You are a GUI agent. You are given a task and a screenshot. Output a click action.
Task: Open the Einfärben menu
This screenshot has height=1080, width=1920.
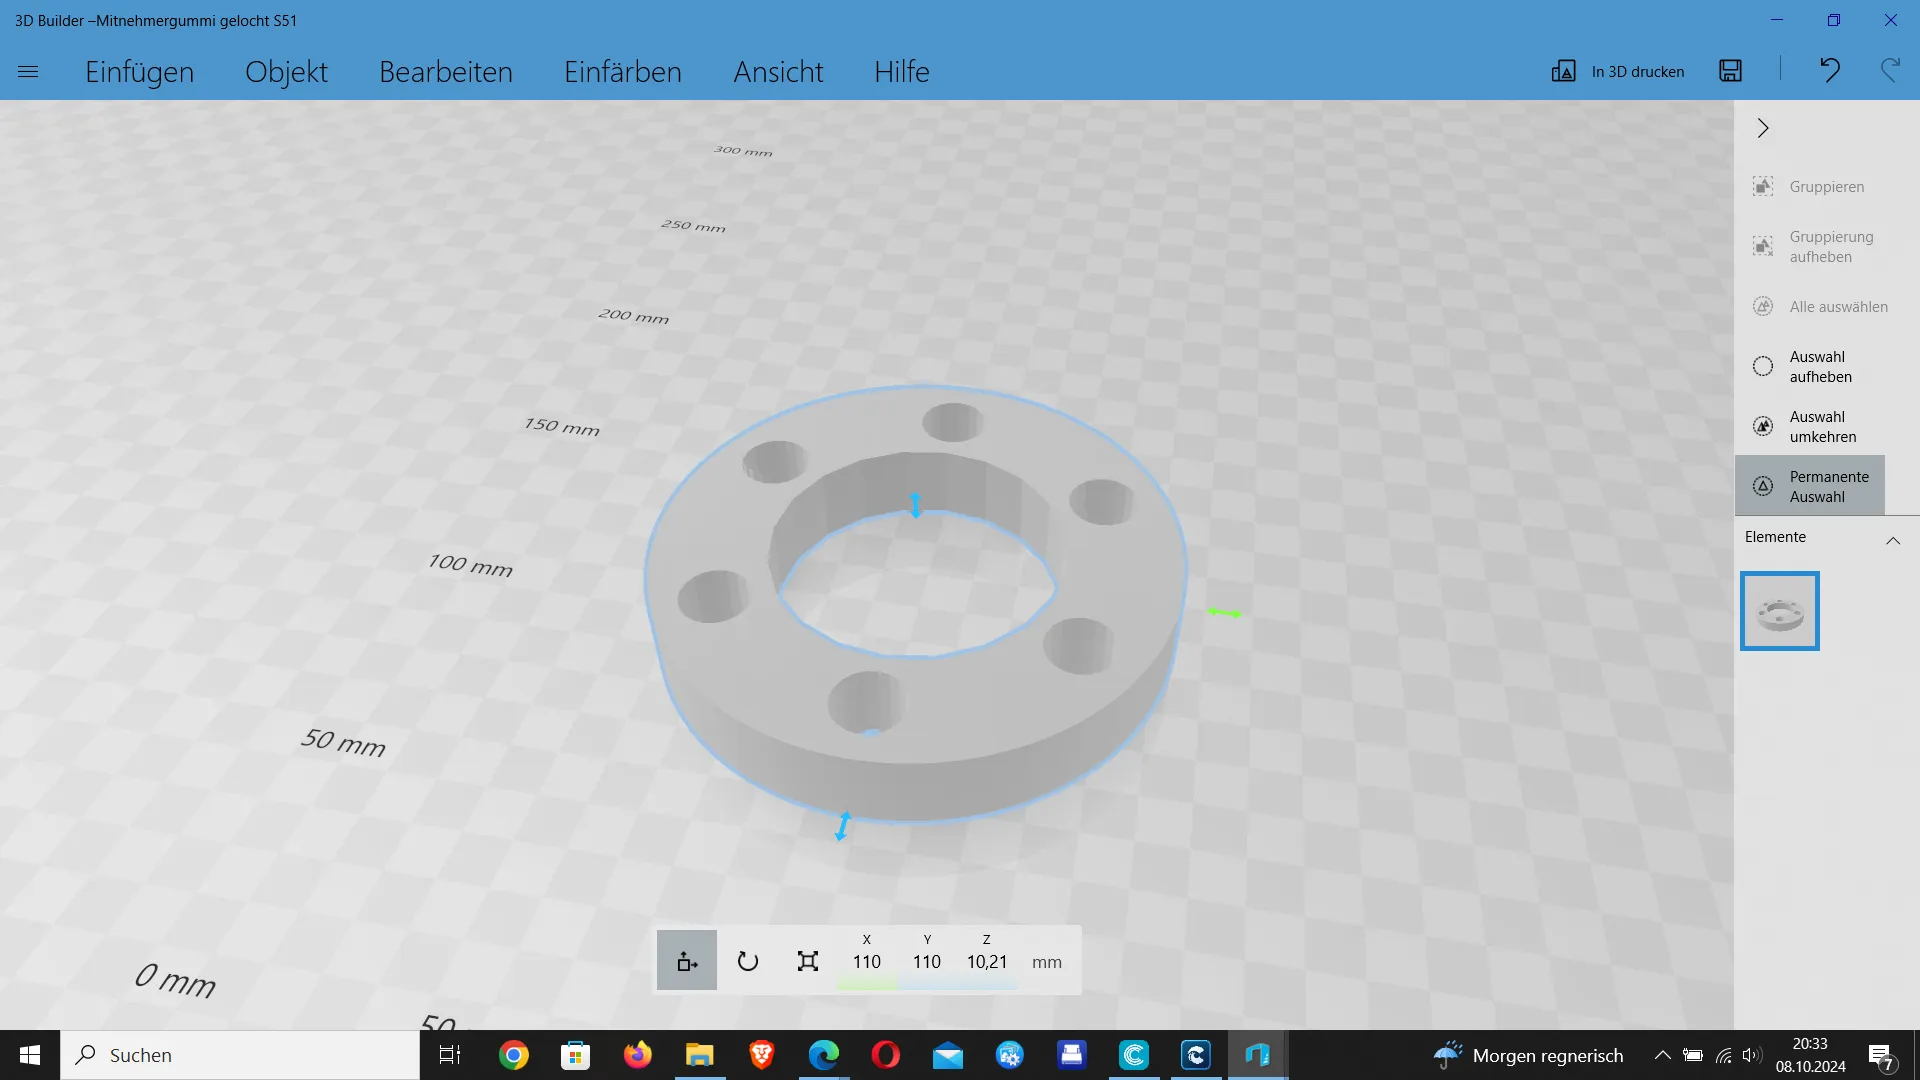click(622, 72)
